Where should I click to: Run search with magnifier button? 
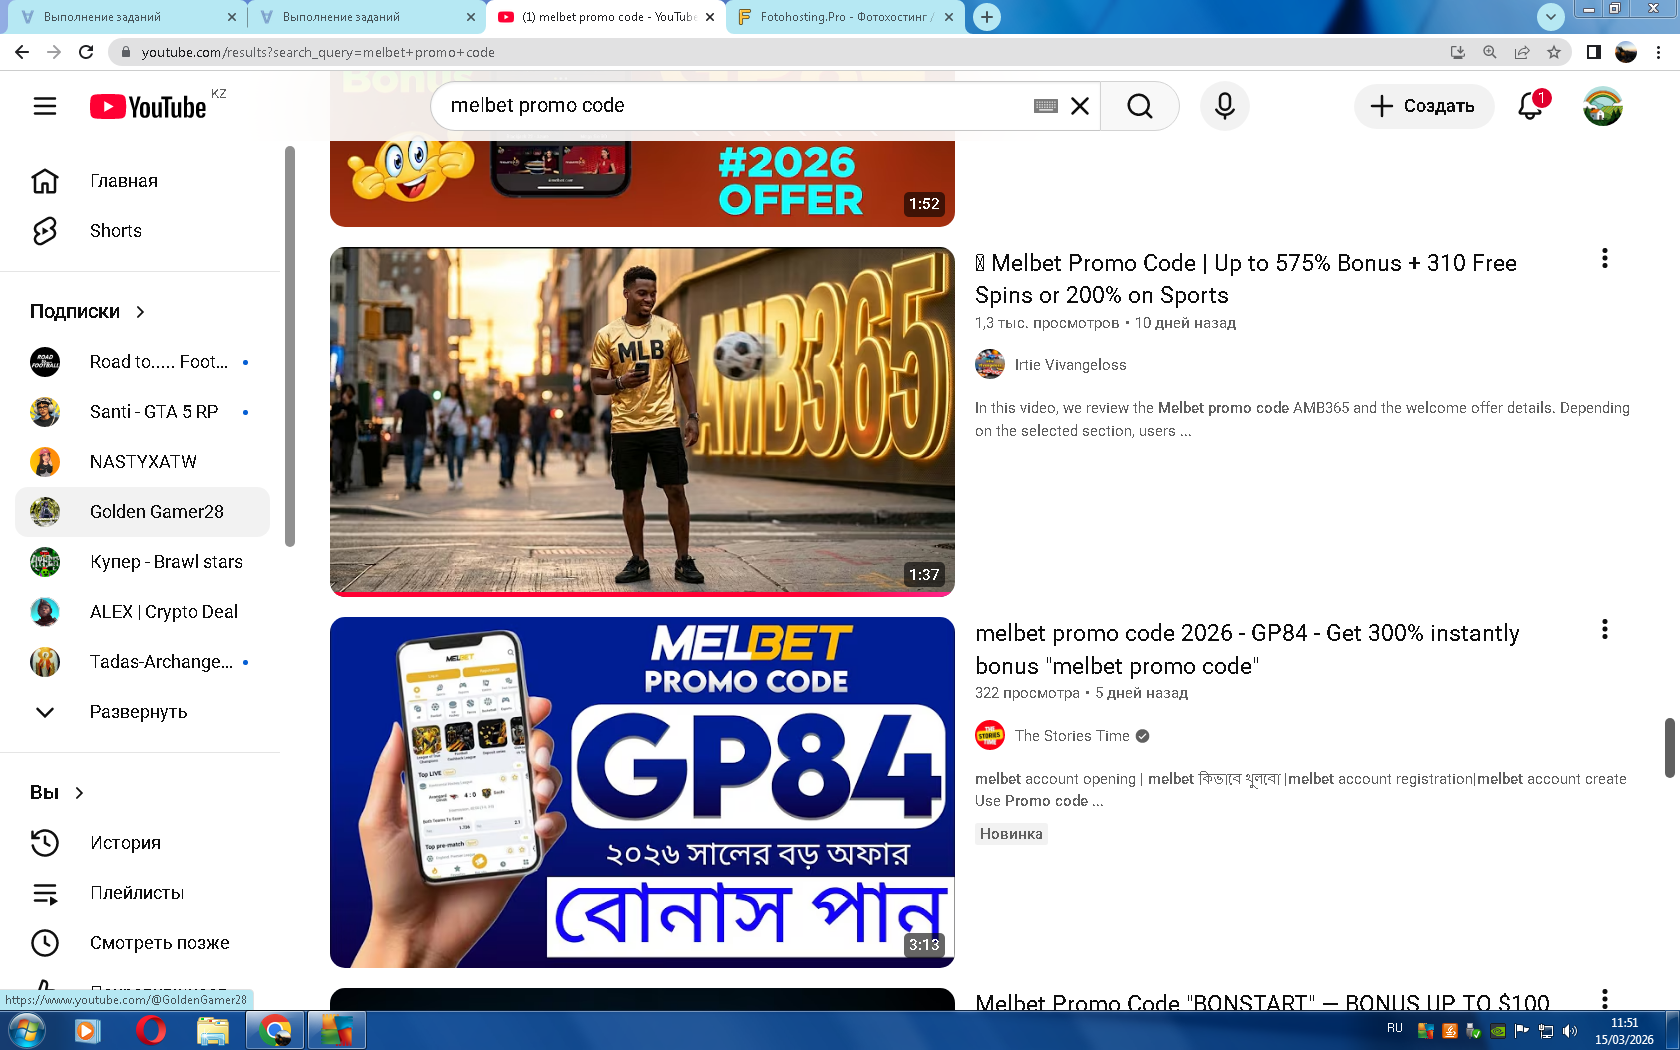coord(1140,106)
